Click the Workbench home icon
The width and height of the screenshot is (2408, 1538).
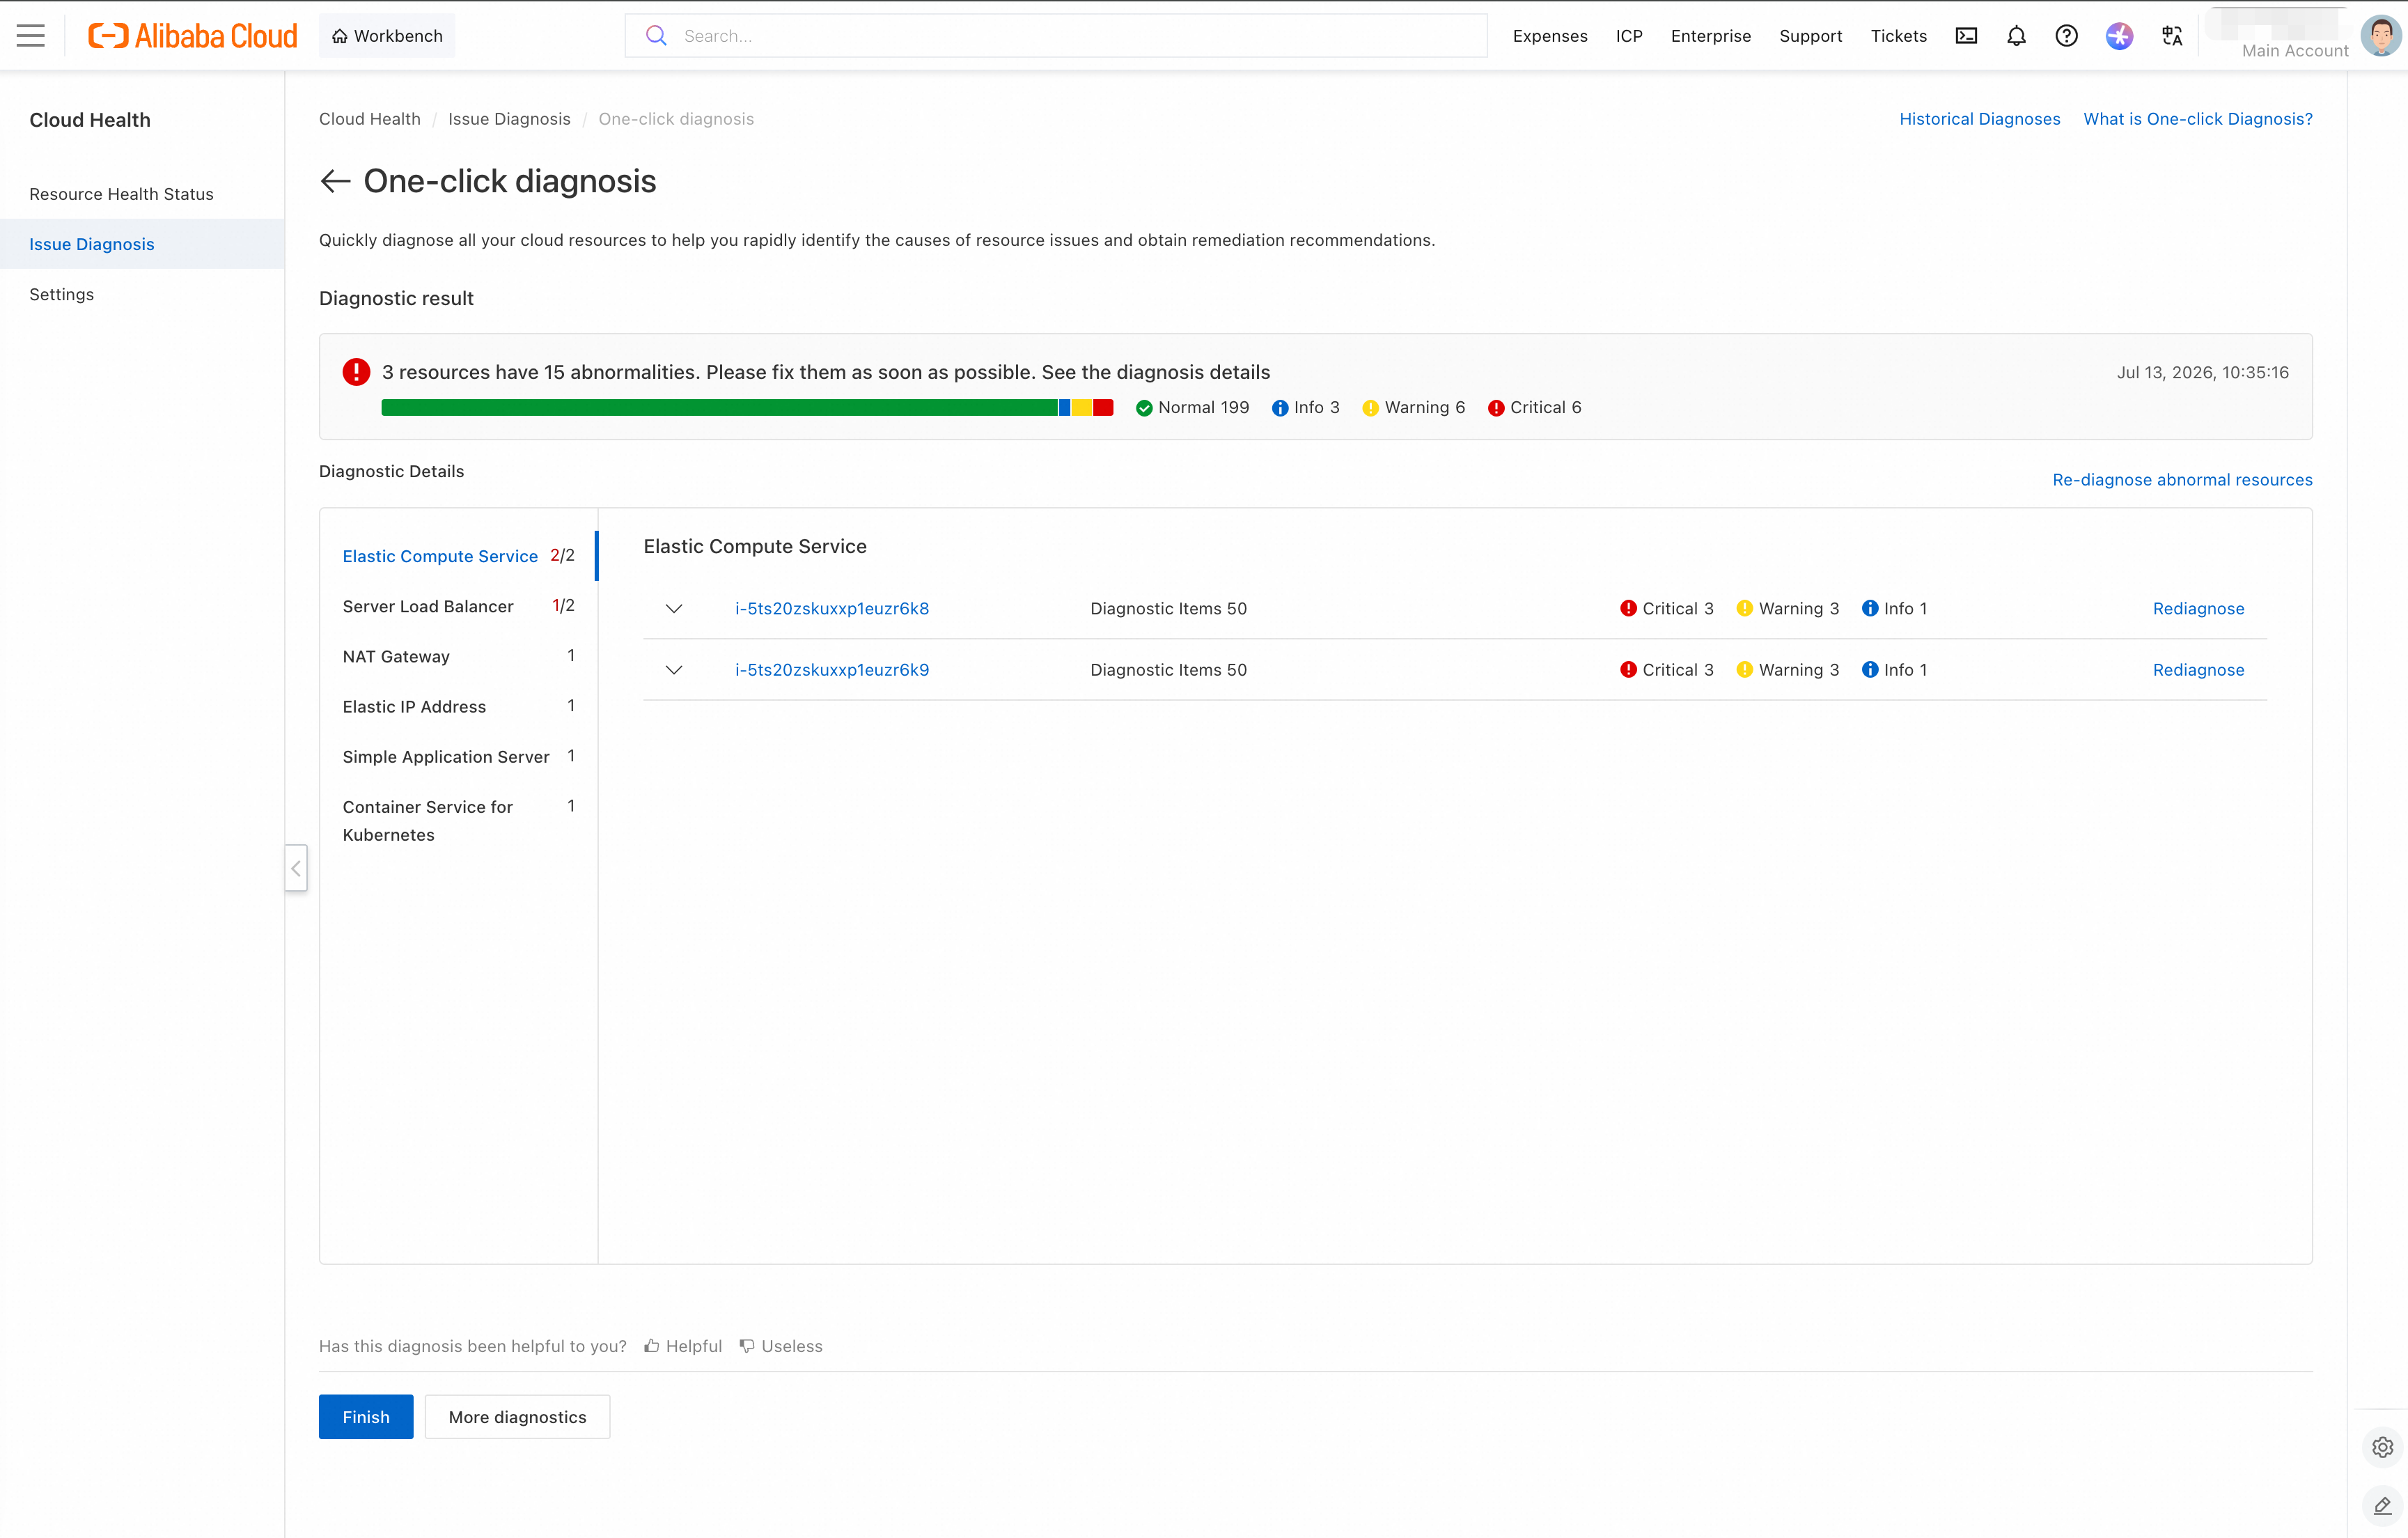(x=340, y=36)
